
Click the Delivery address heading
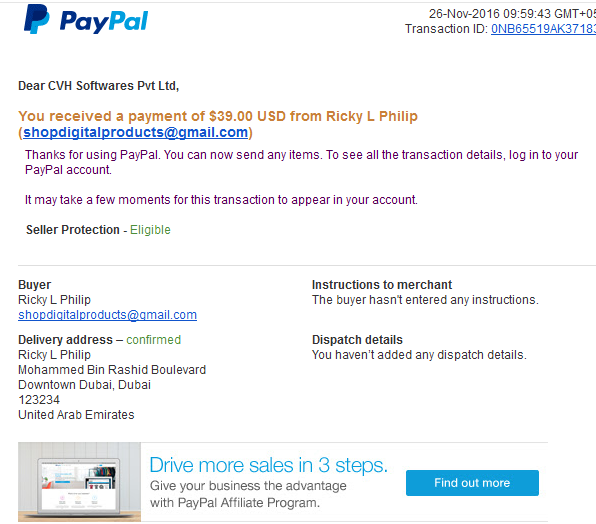point(66,340)
